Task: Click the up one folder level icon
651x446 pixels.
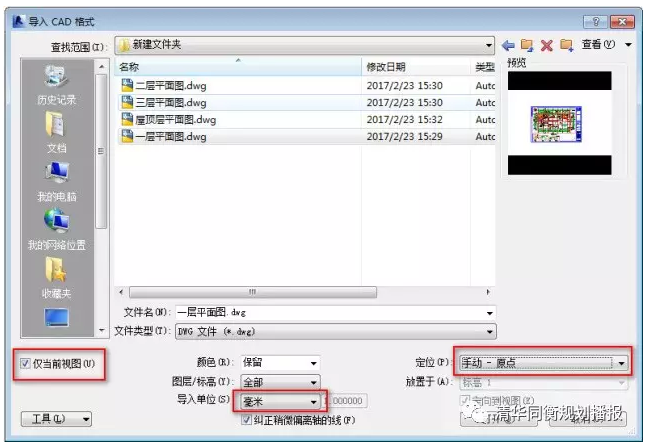Action: pyautogui.click(x=527, y=45)
